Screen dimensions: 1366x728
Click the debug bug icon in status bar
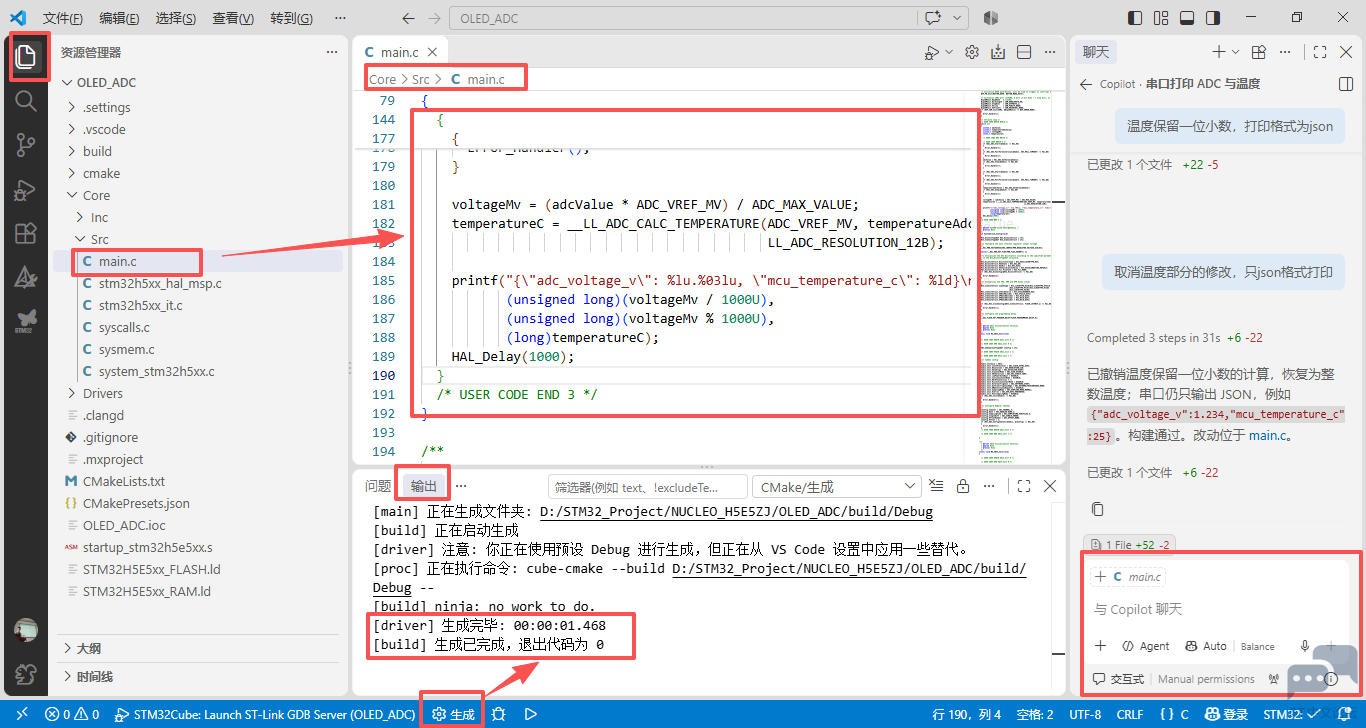click(x=499, y=715)
